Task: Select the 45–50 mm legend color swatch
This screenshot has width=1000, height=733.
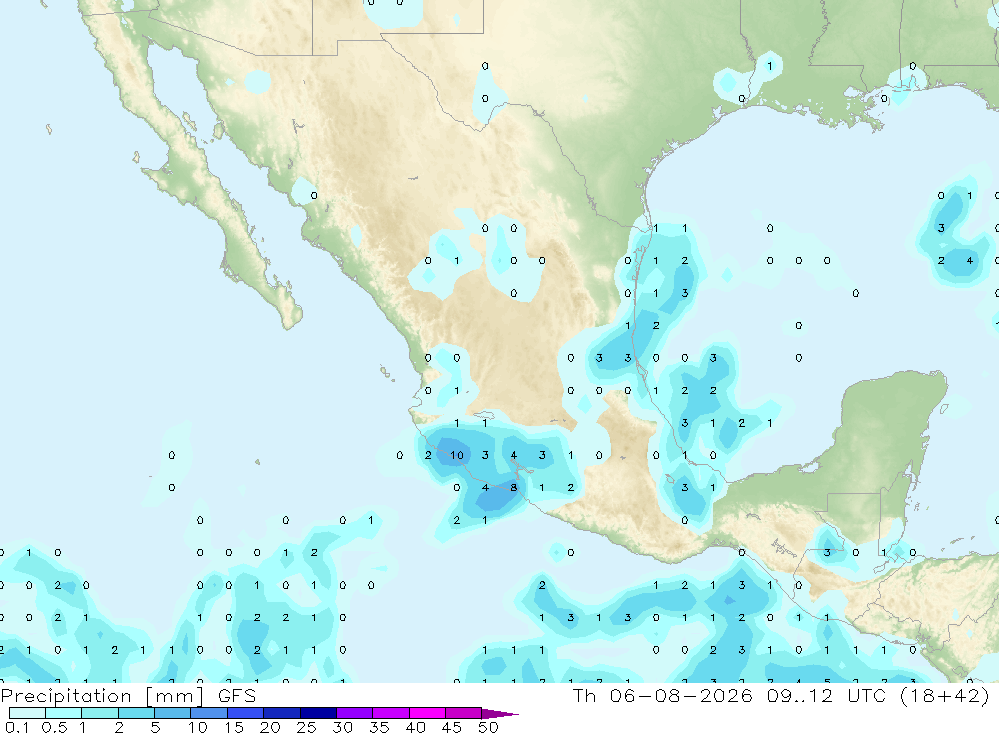Action: point(464,713)
